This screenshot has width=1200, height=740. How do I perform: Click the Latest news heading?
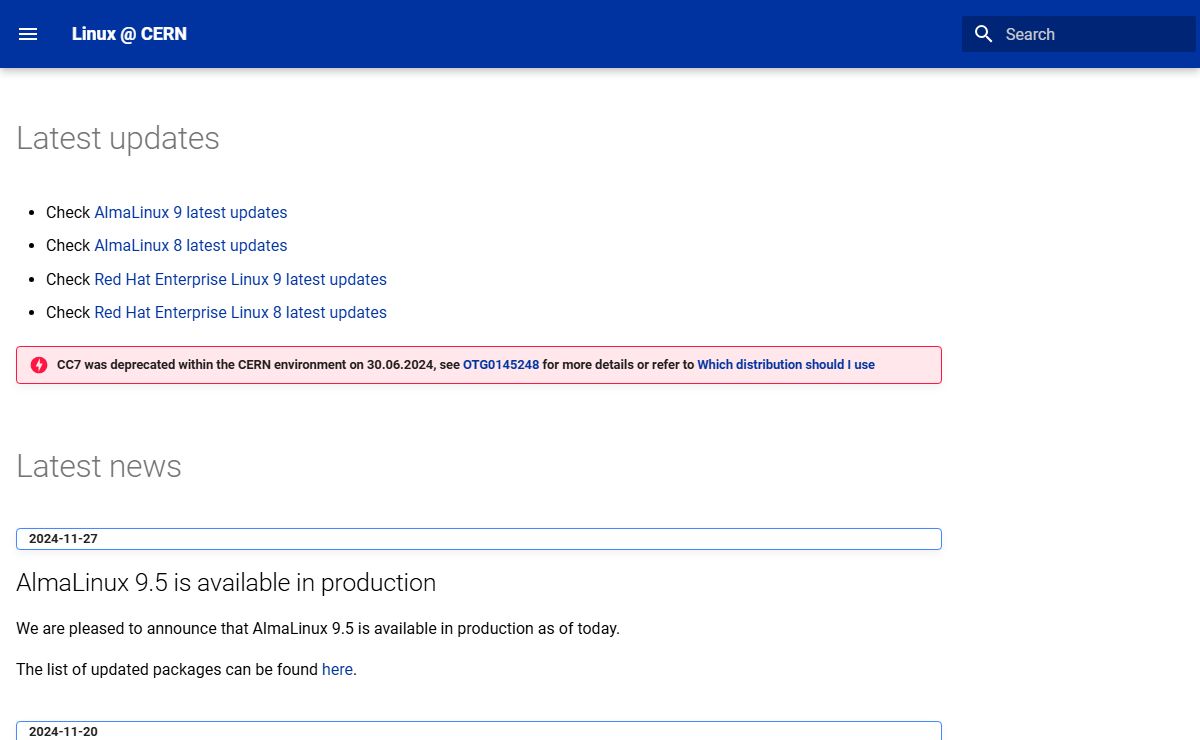point(99,466)
